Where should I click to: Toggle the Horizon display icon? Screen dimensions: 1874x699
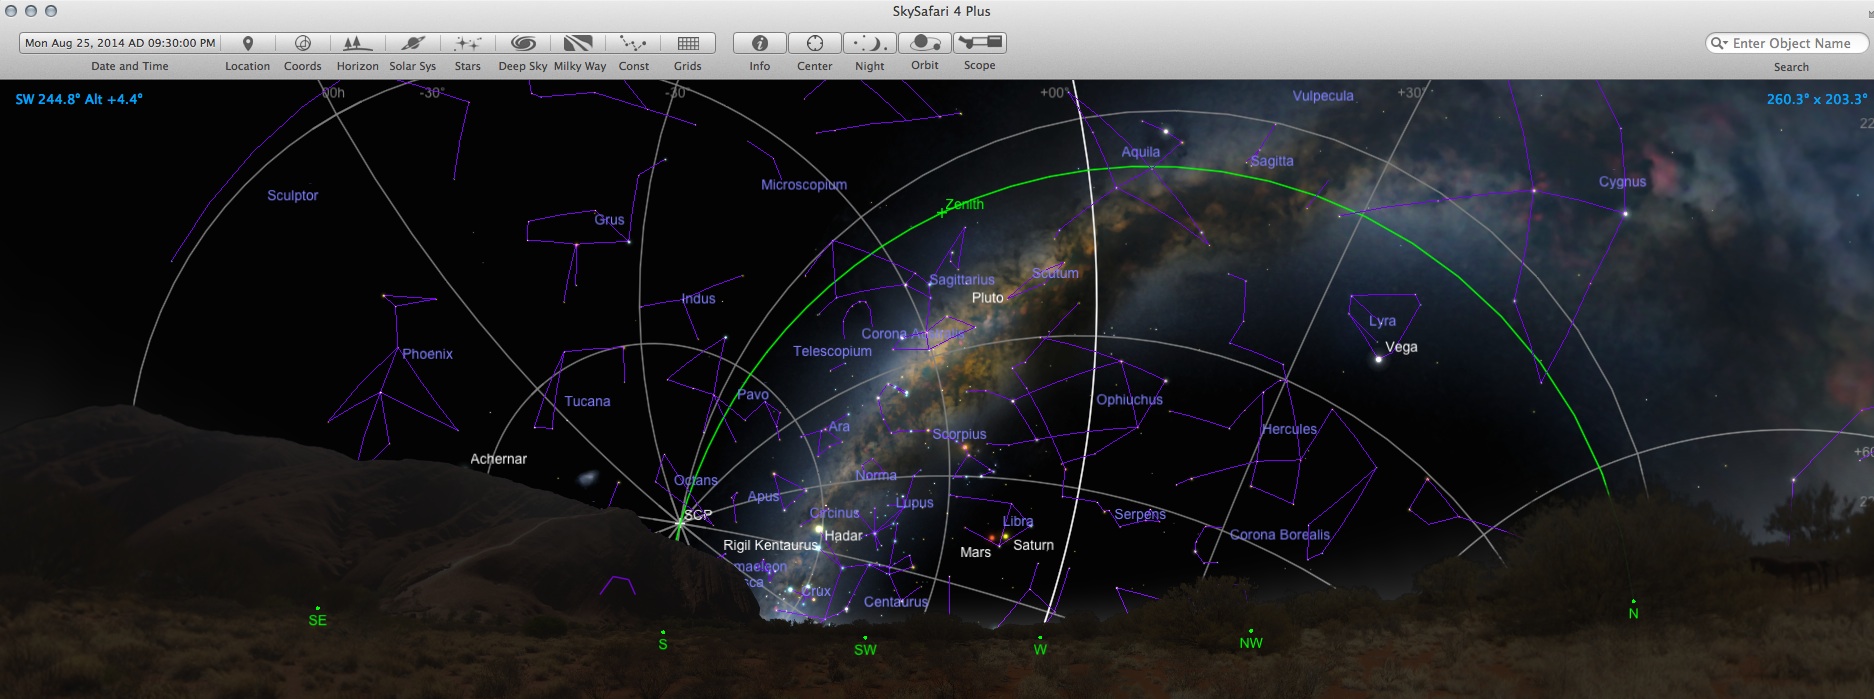pyautogui.click(x=357, y=43)
